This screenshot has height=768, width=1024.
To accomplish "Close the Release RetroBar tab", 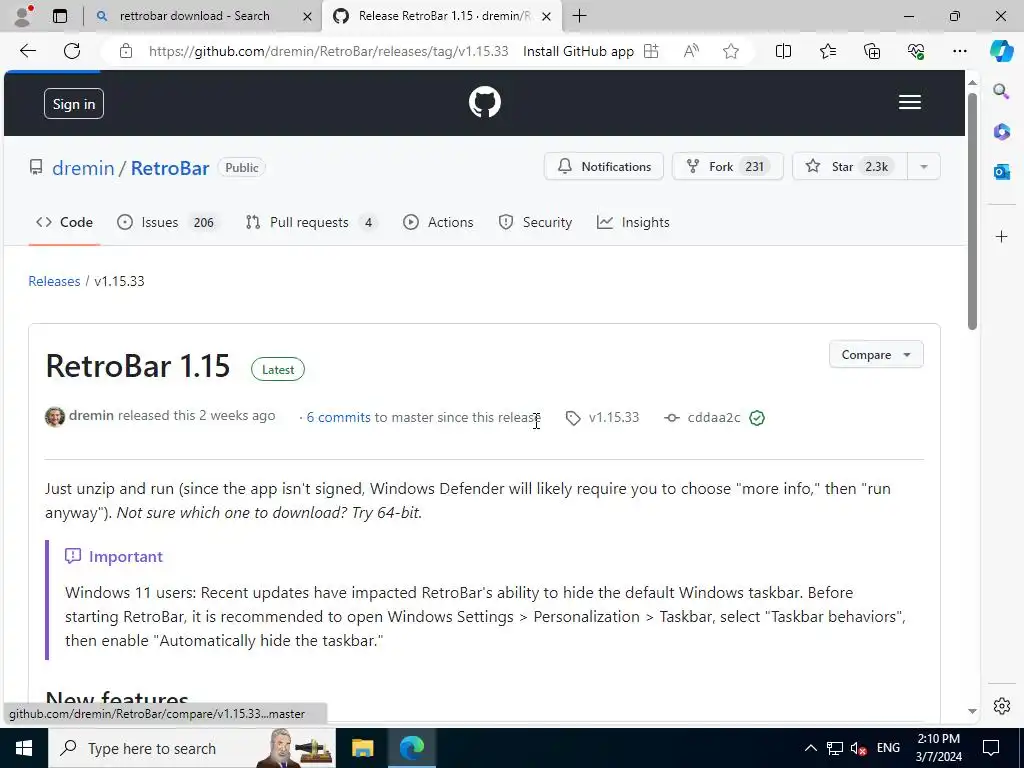I will pos(547,16).
